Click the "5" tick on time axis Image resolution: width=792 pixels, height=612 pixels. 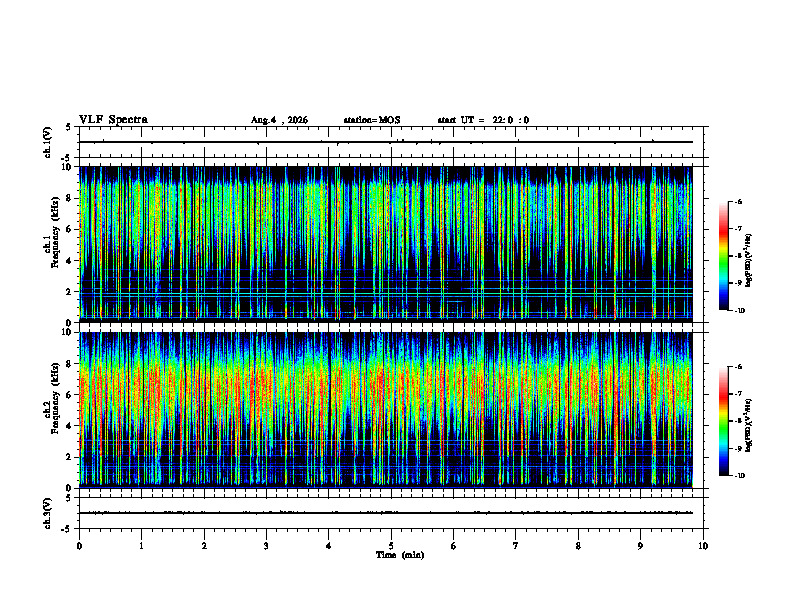[391, 546]
